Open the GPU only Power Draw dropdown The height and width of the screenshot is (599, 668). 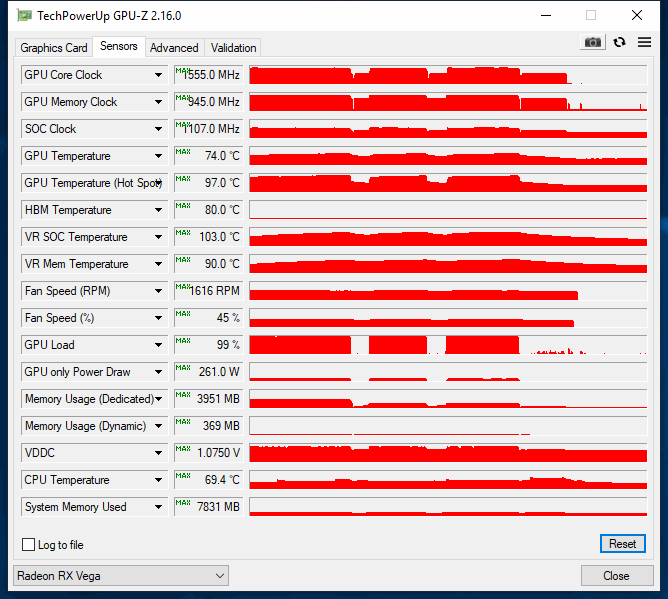[158, 372]
